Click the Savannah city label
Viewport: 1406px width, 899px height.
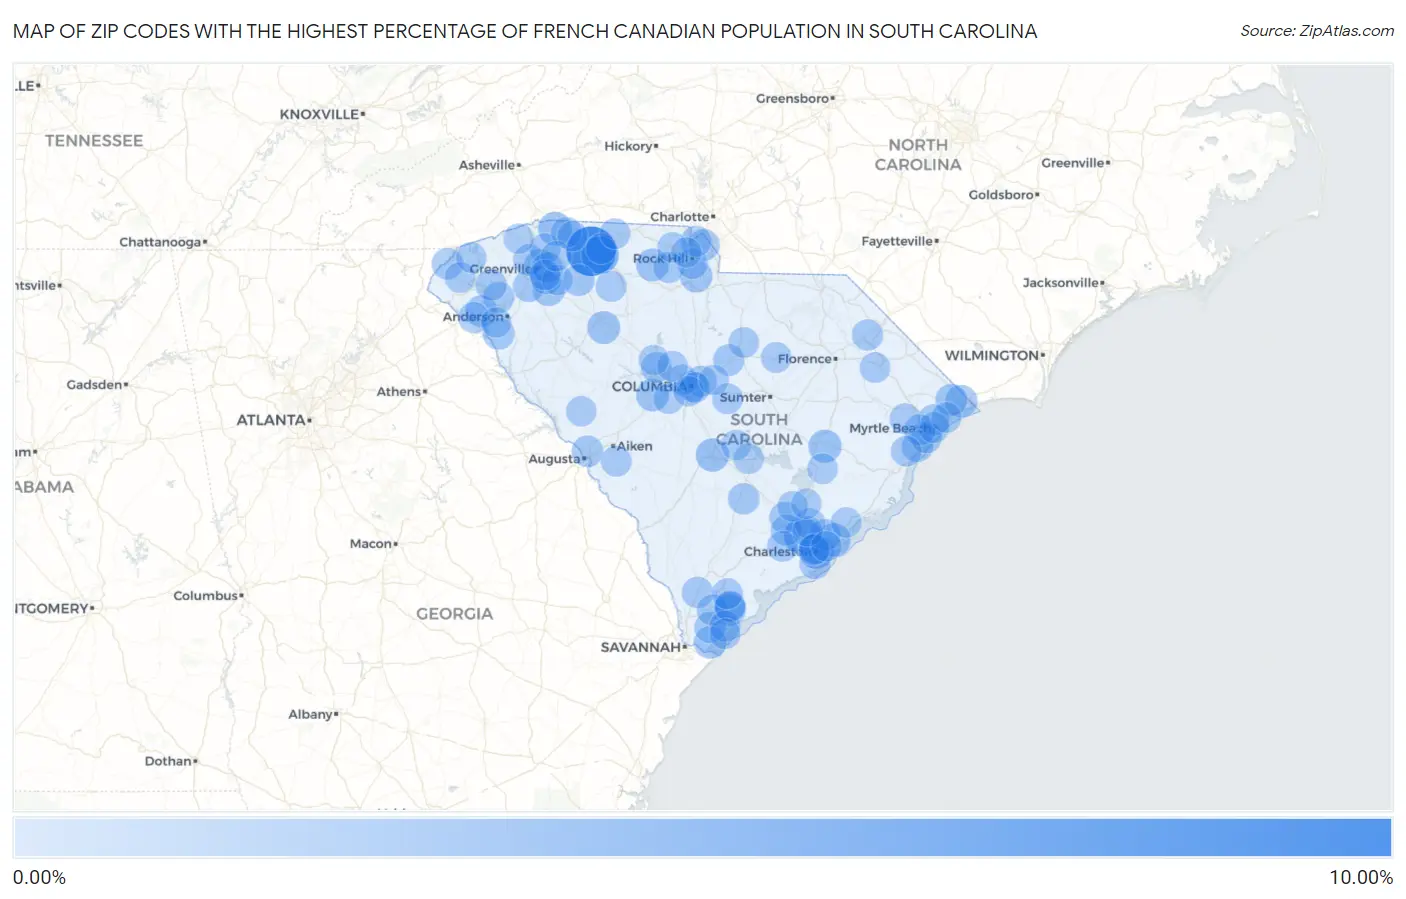click(644, 647)
